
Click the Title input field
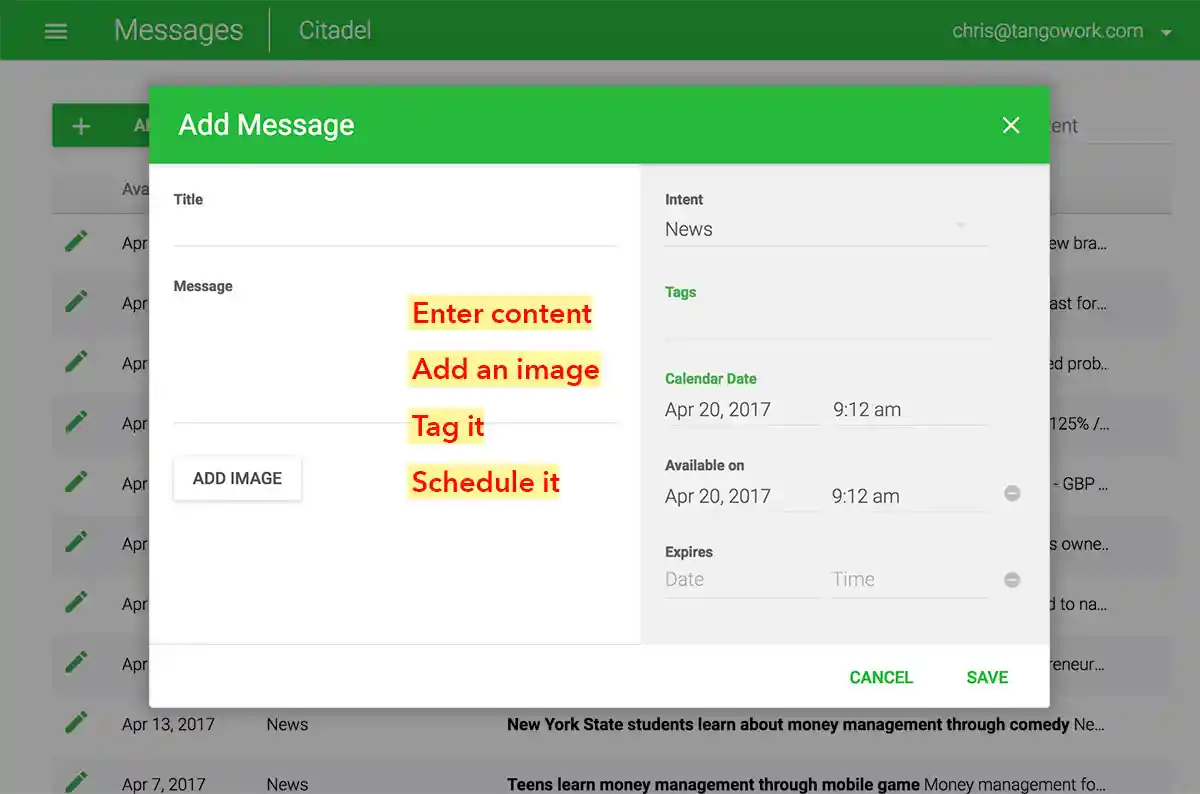[x=395, y=229]
